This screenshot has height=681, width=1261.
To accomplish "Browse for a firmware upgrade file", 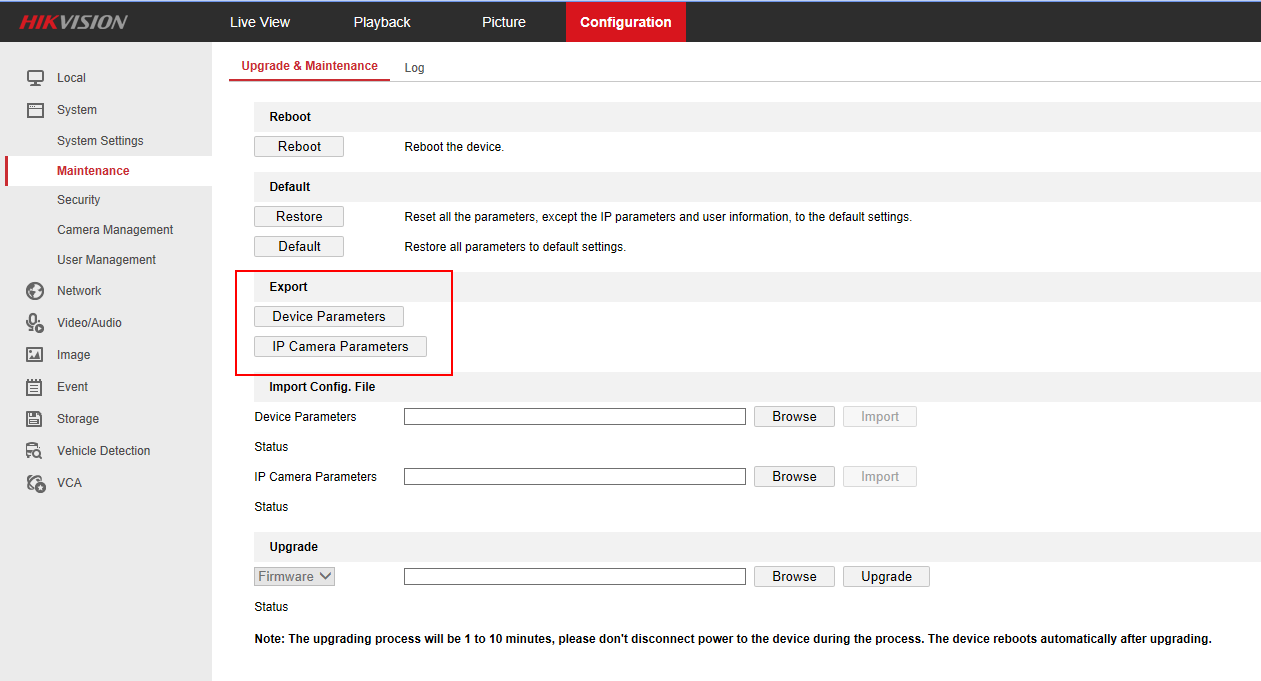I will (794, 577).
